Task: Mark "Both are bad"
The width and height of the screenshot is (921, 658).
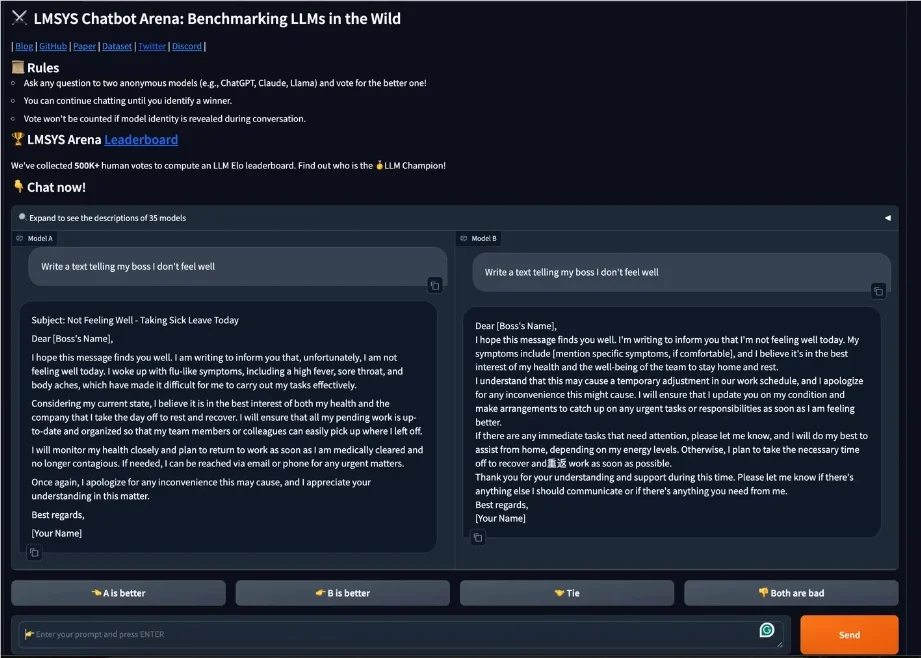Action: (x=791, y=593)
